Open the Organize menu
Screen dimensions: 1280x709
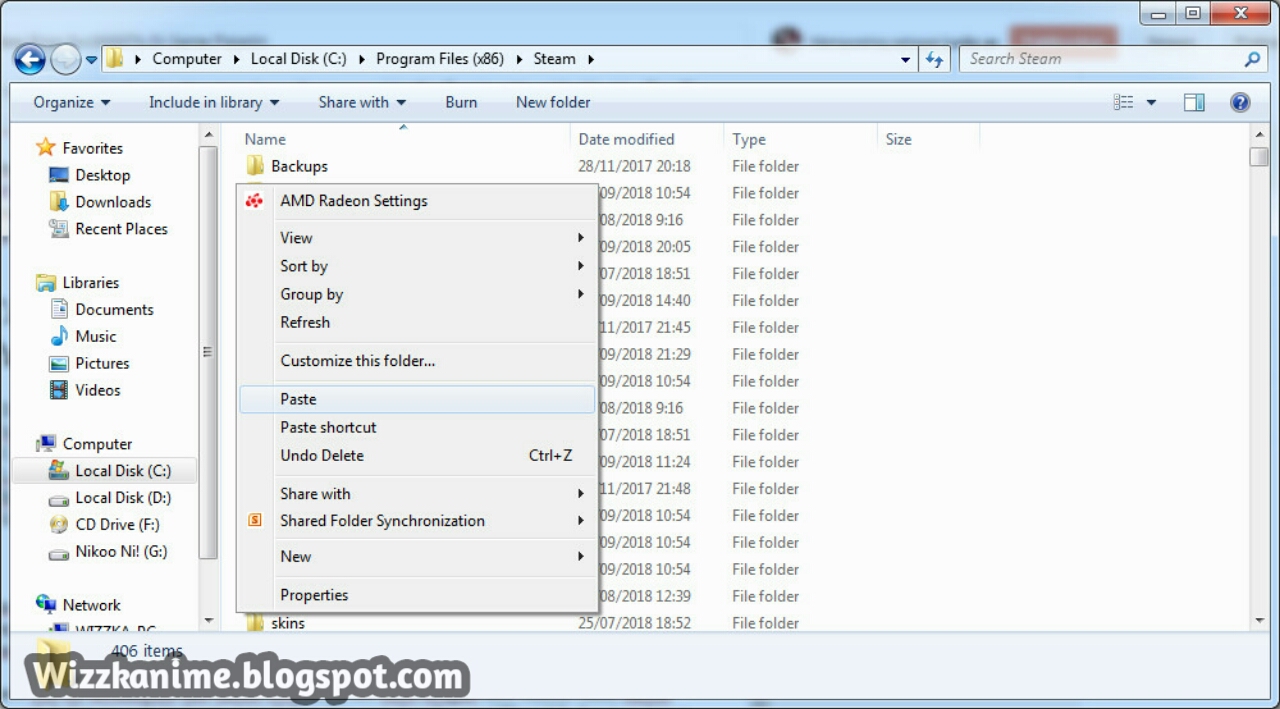click(71, 102)
